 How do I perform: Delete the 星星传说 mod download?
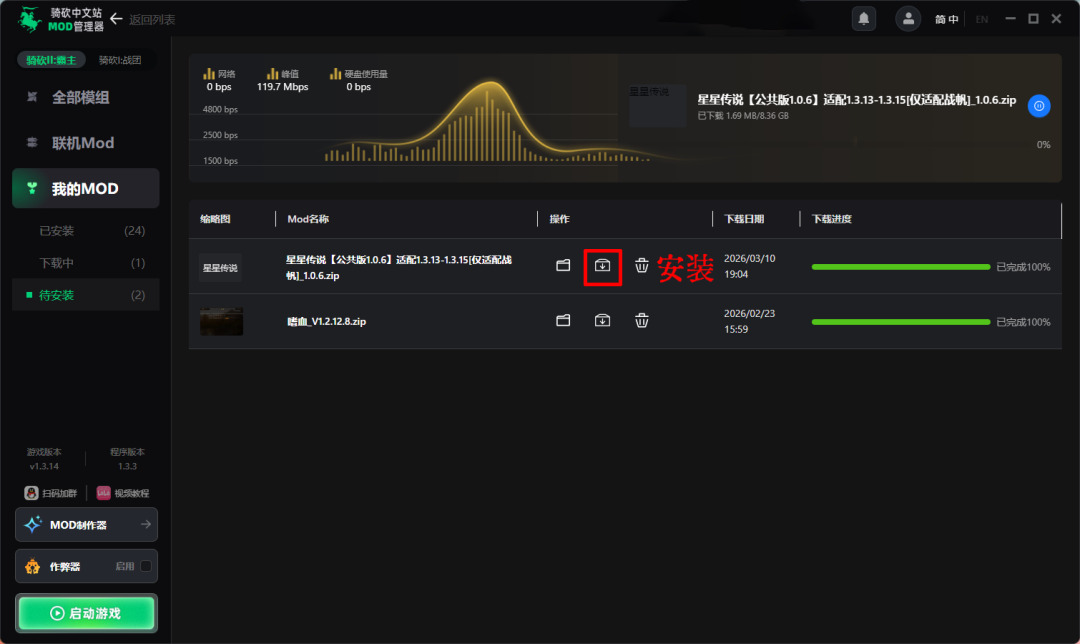642,266
